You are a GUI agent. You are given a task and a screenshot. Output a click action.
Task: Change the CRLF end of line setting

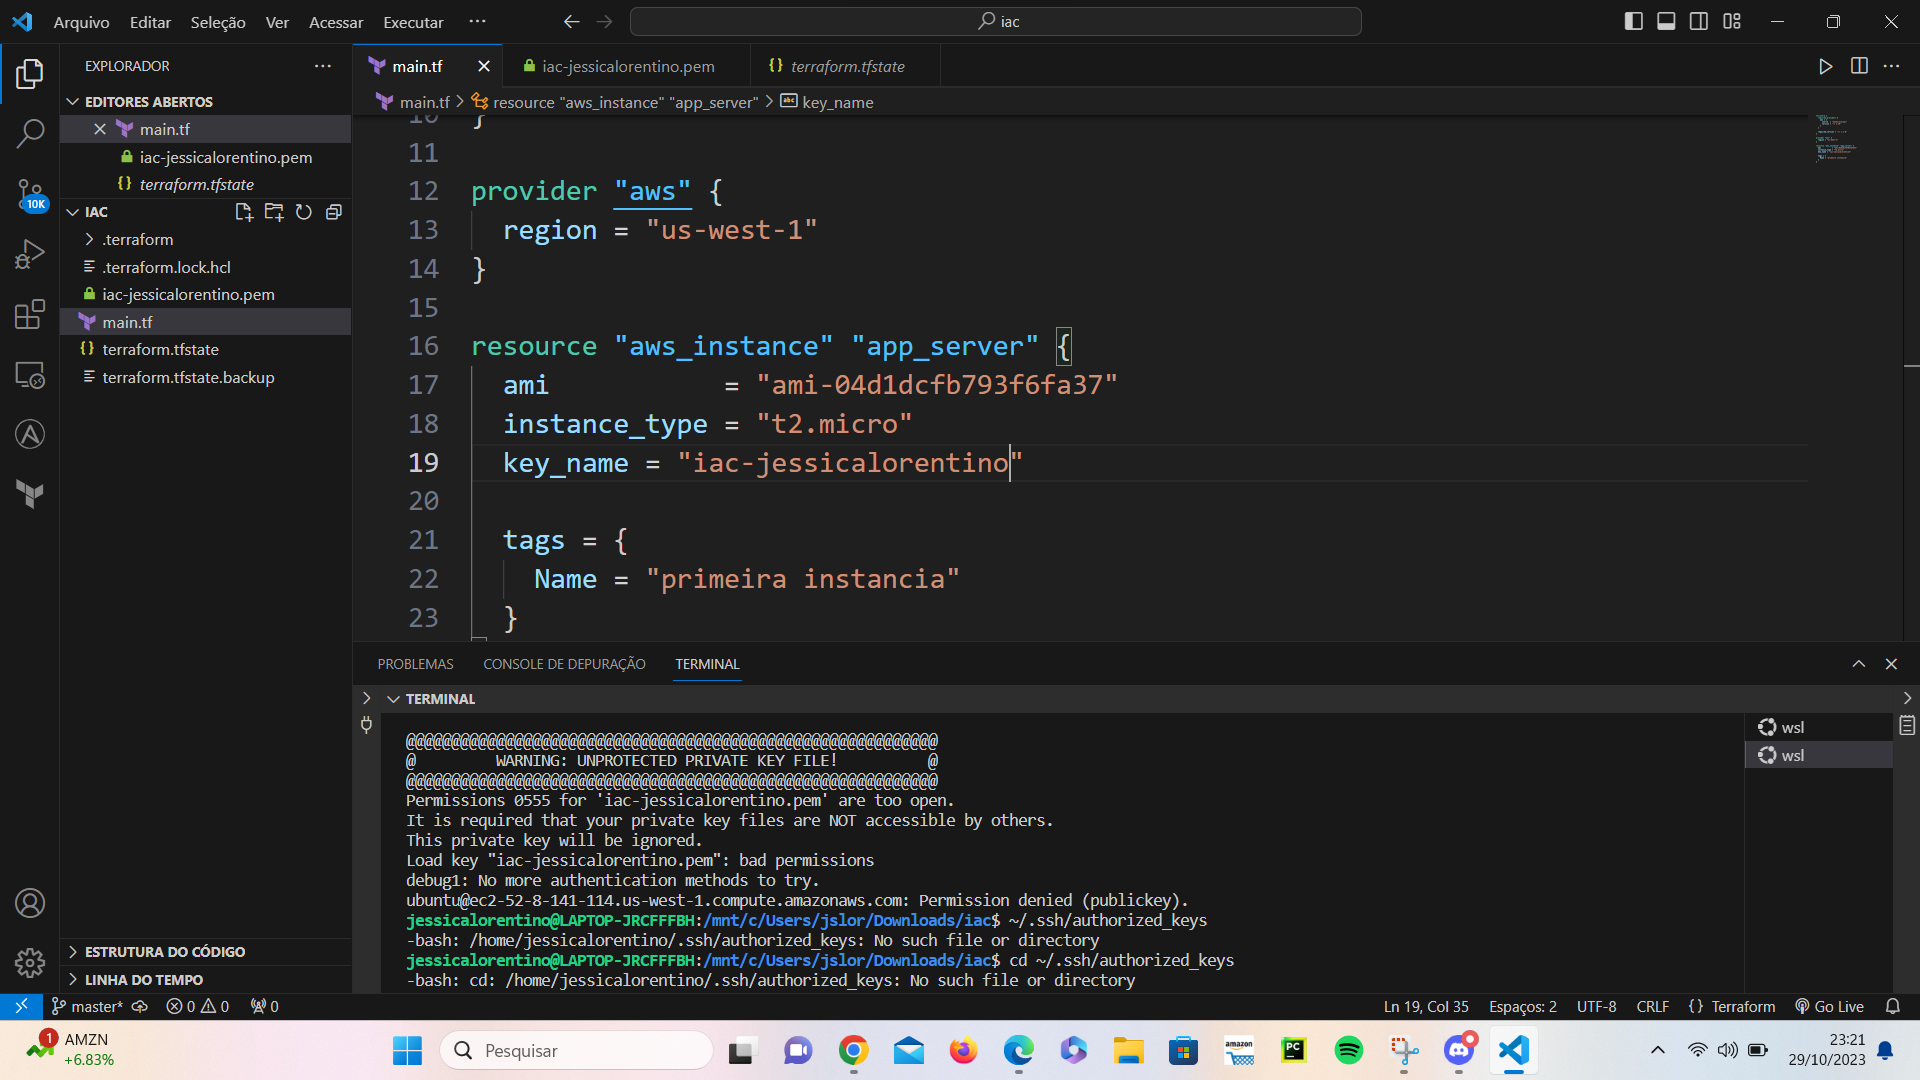1652,1006
